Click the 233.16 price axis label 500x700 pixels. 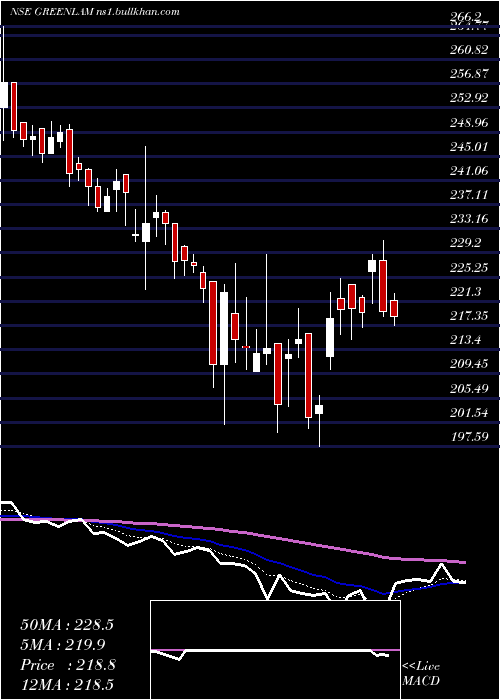(468, 219)
